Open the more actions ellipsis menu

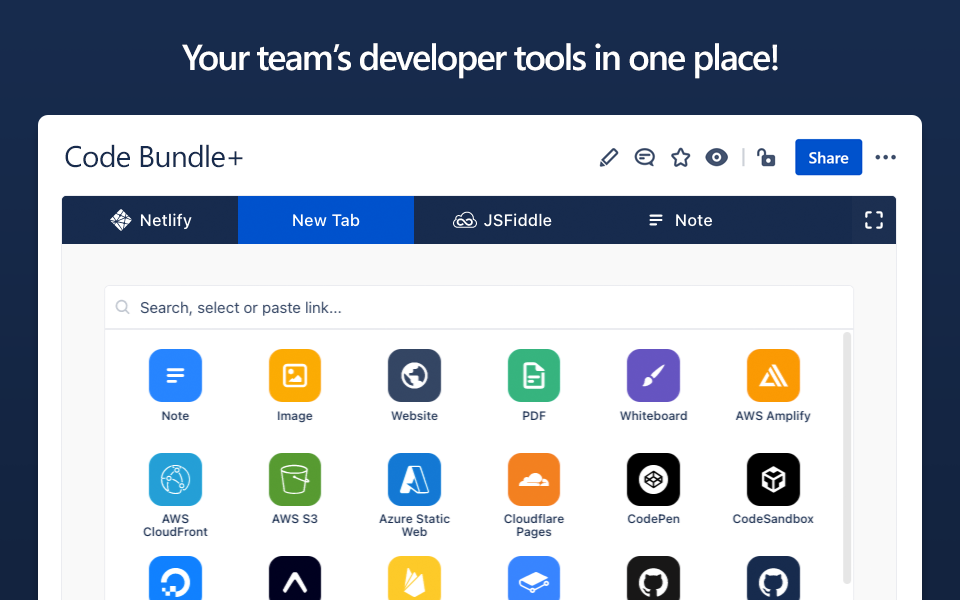(885, 157)
